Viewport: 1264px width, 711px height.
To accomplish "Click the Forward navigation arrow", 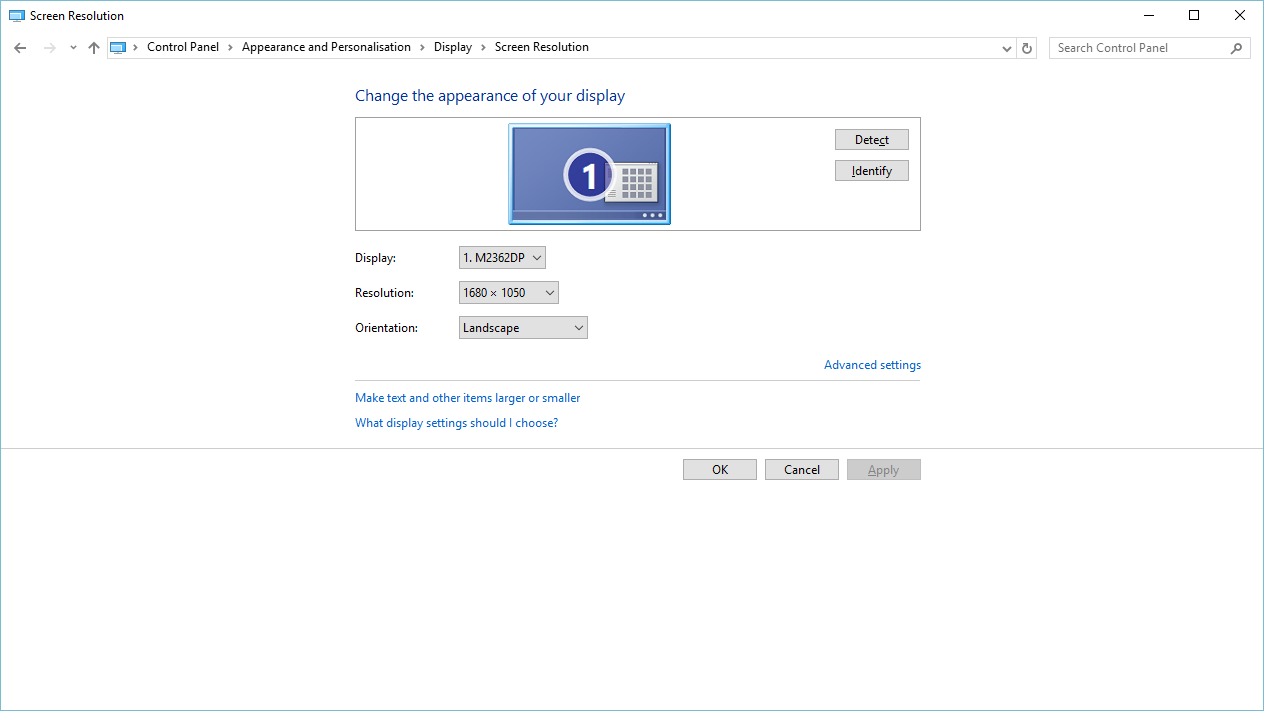I will tap(49, 48).
